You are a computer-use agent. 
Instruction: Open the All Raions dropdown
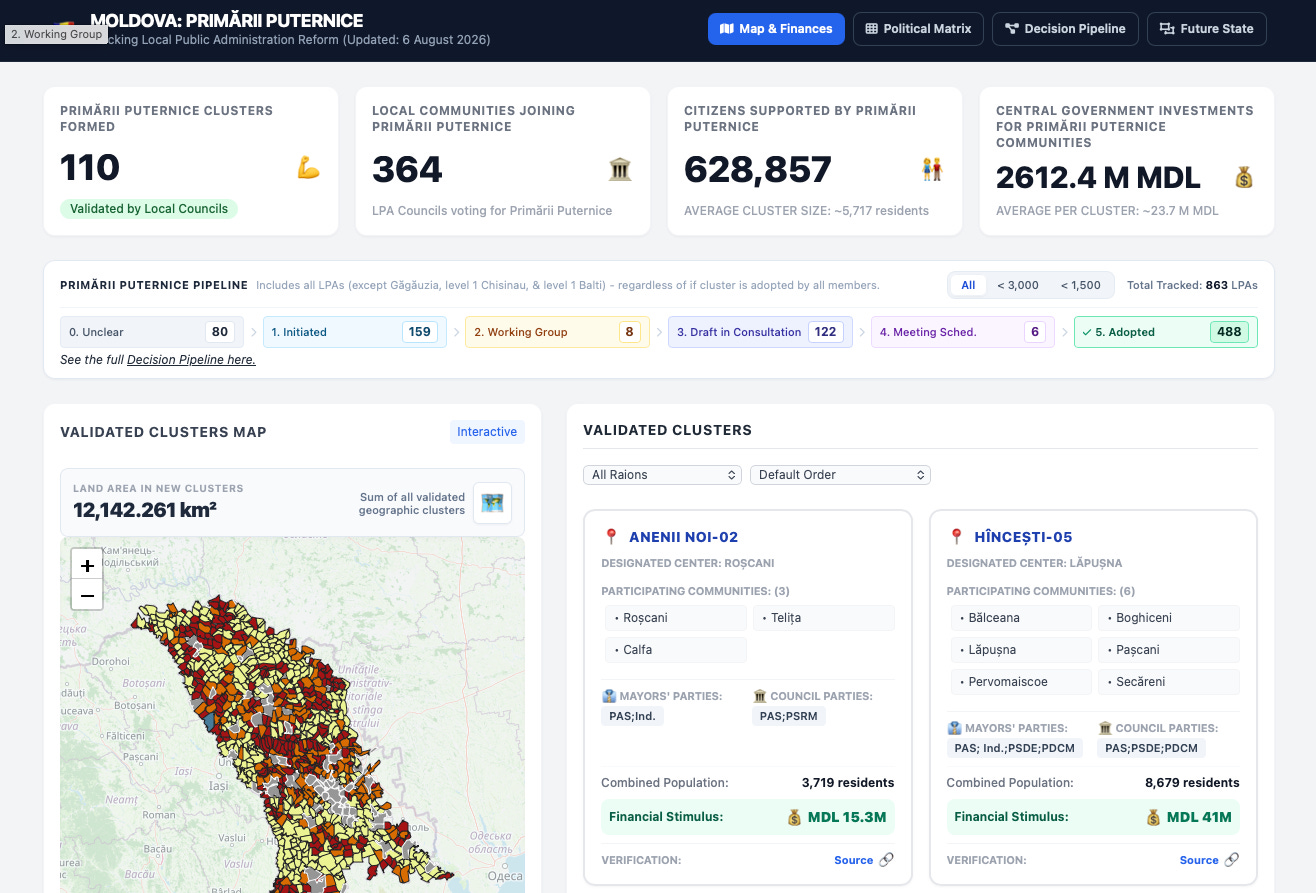pos(662,475)
